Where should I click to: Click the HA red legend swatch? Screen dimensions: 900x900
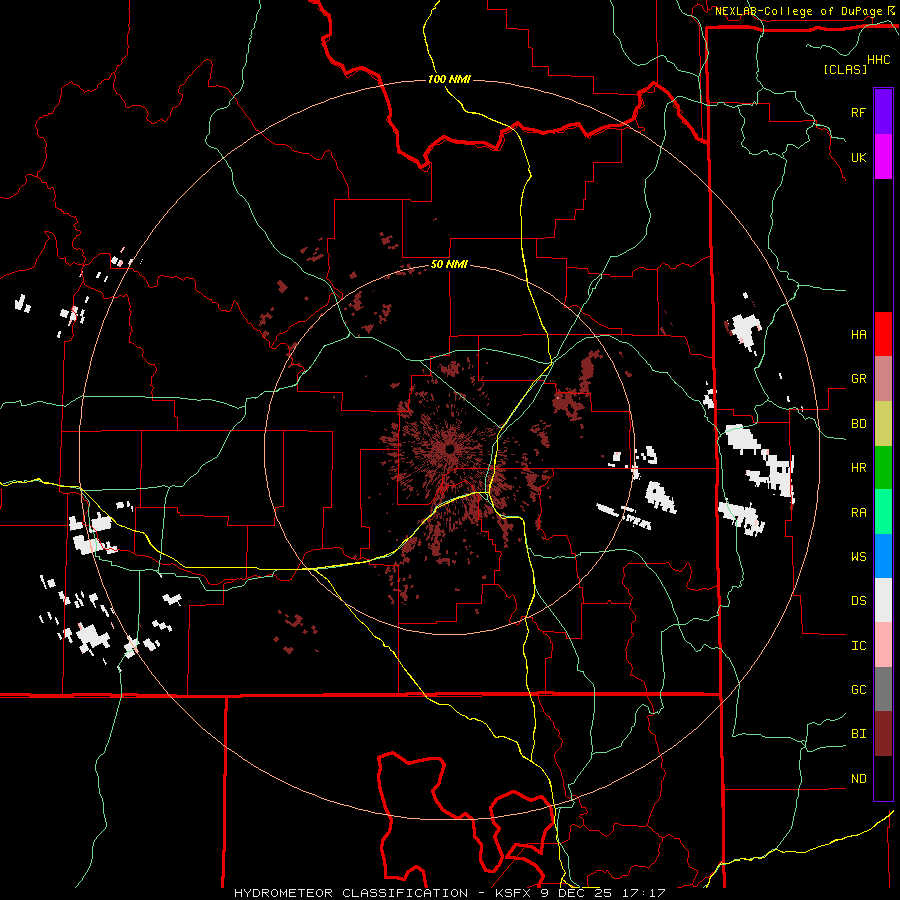pyautogui.click(x=883, y=334)
